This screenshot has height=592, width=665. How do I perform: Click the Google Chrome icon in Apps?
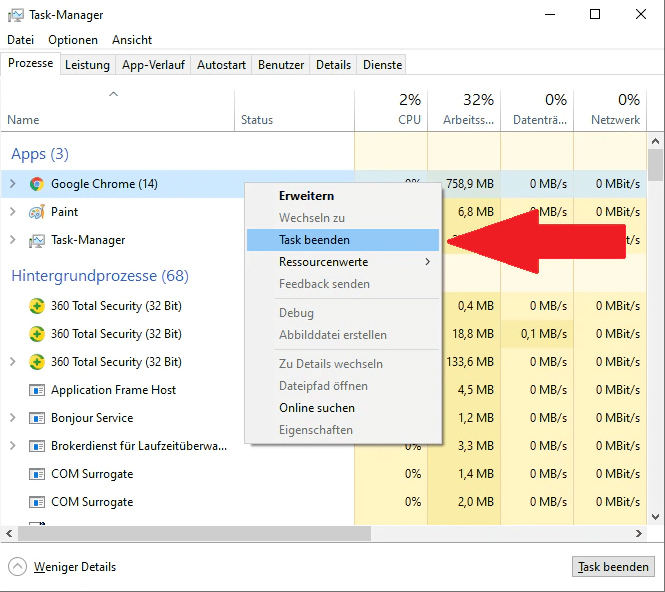pos(37,184)
